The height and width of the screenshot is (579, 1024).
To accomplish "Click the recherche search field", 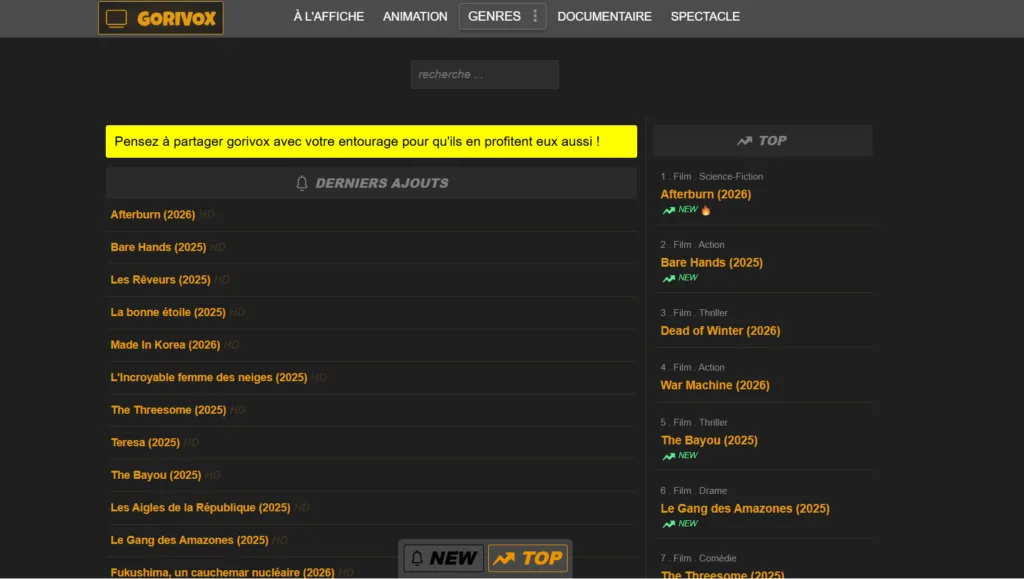I will pos(484,74).
